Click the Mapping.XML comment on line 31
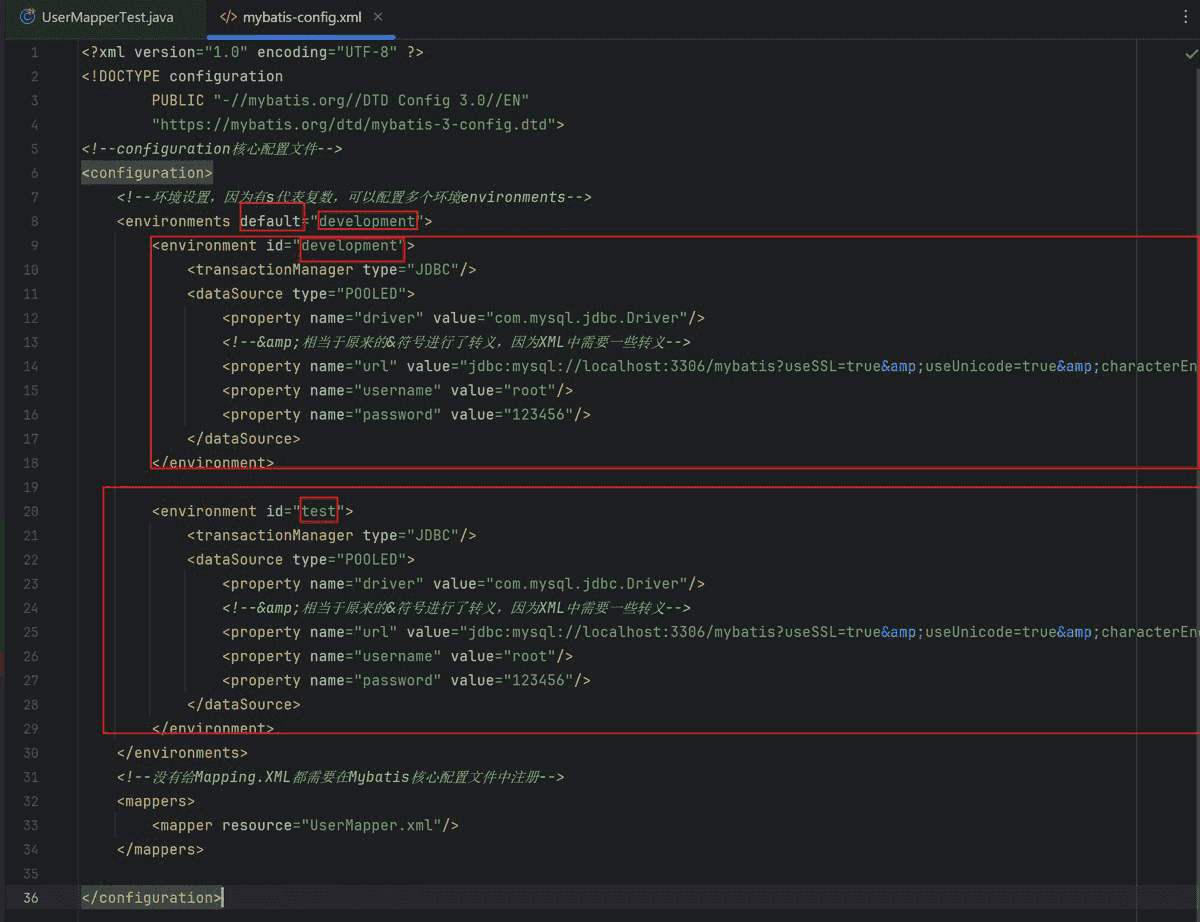The width and height of the screenshot is (1200, 922). [x=341, y=777]
